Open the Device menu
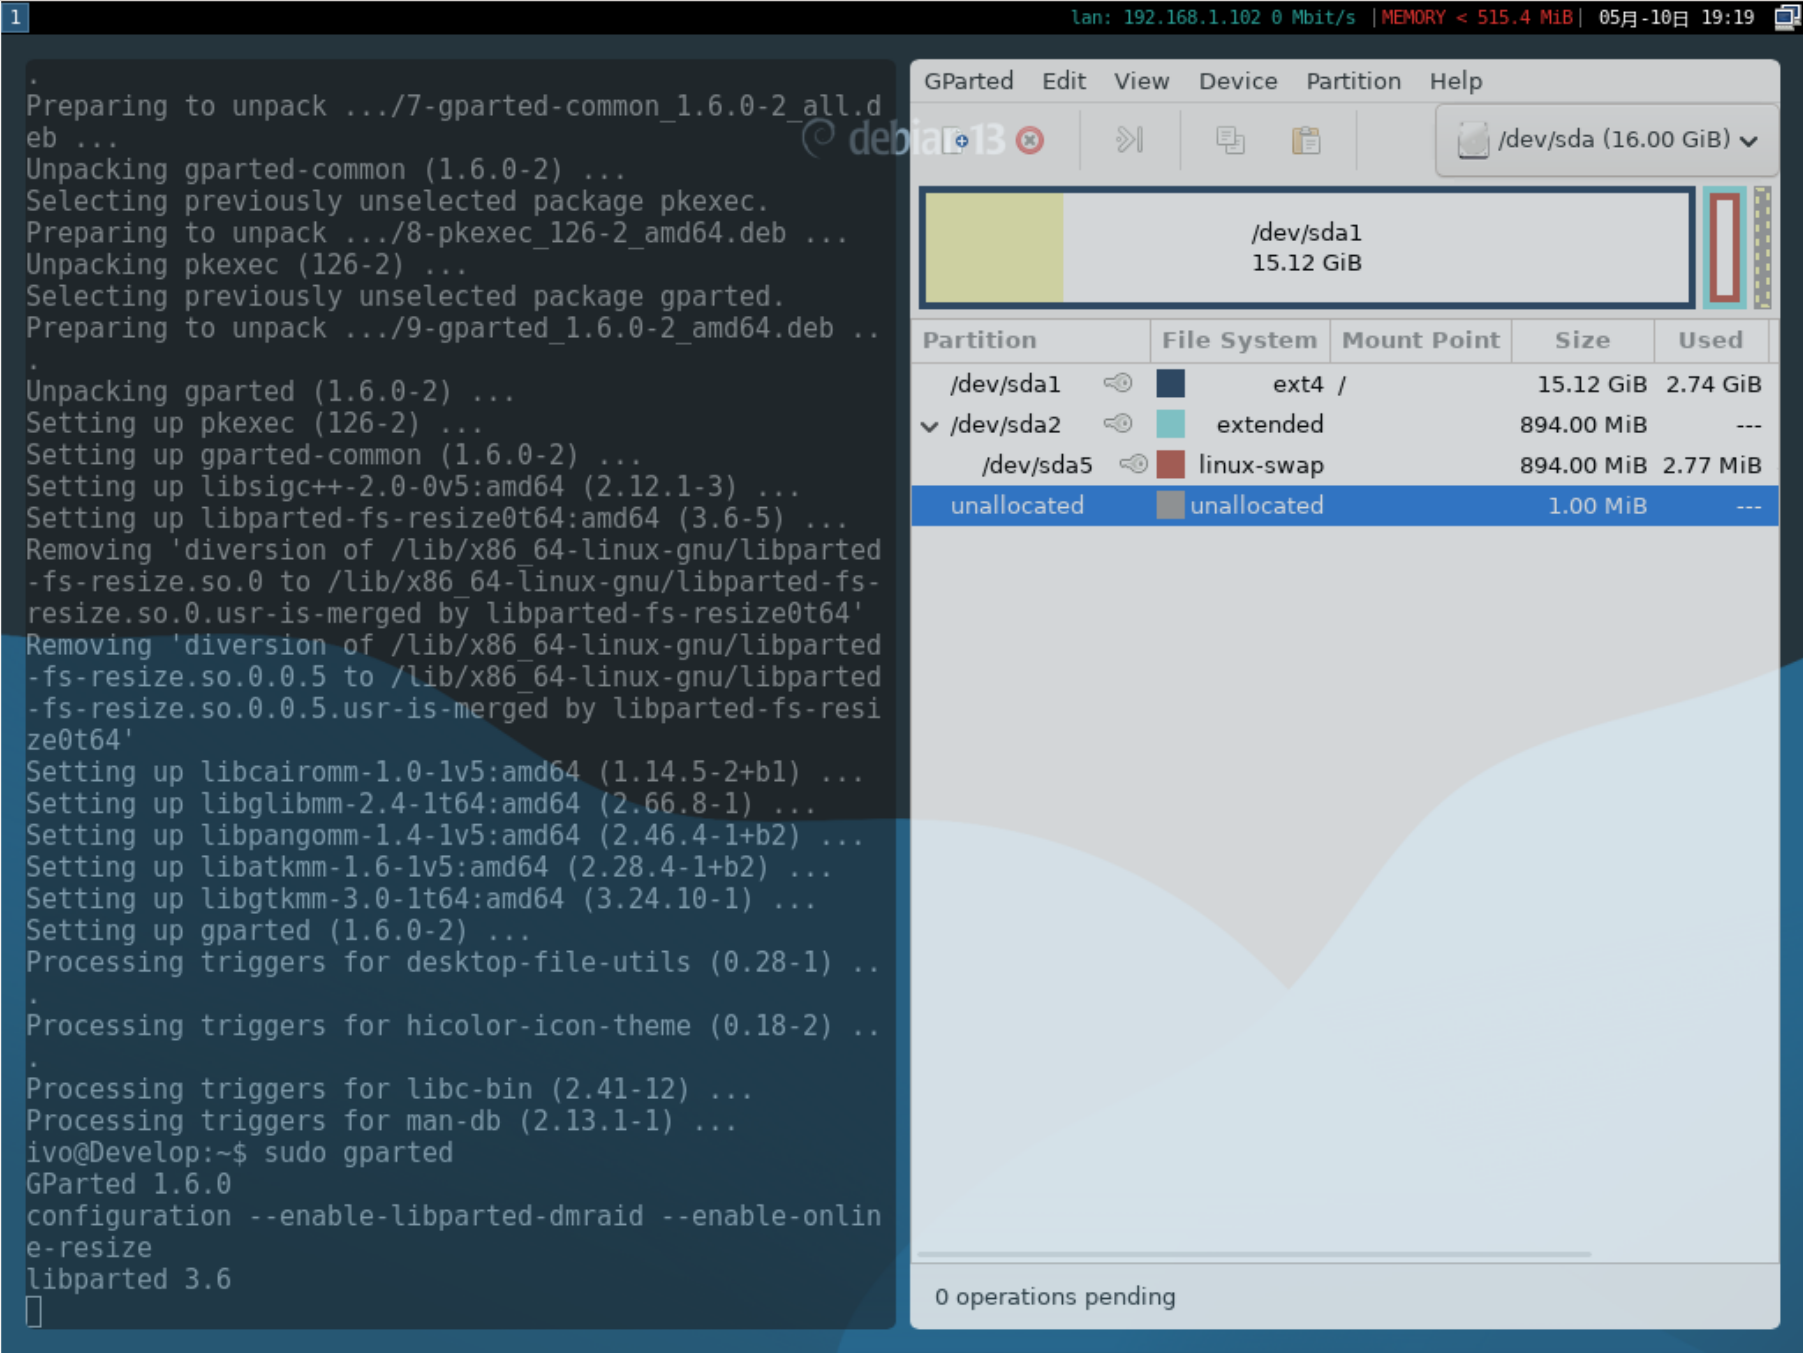Screen dimensions: 1803x1353 click(1238, 81)
